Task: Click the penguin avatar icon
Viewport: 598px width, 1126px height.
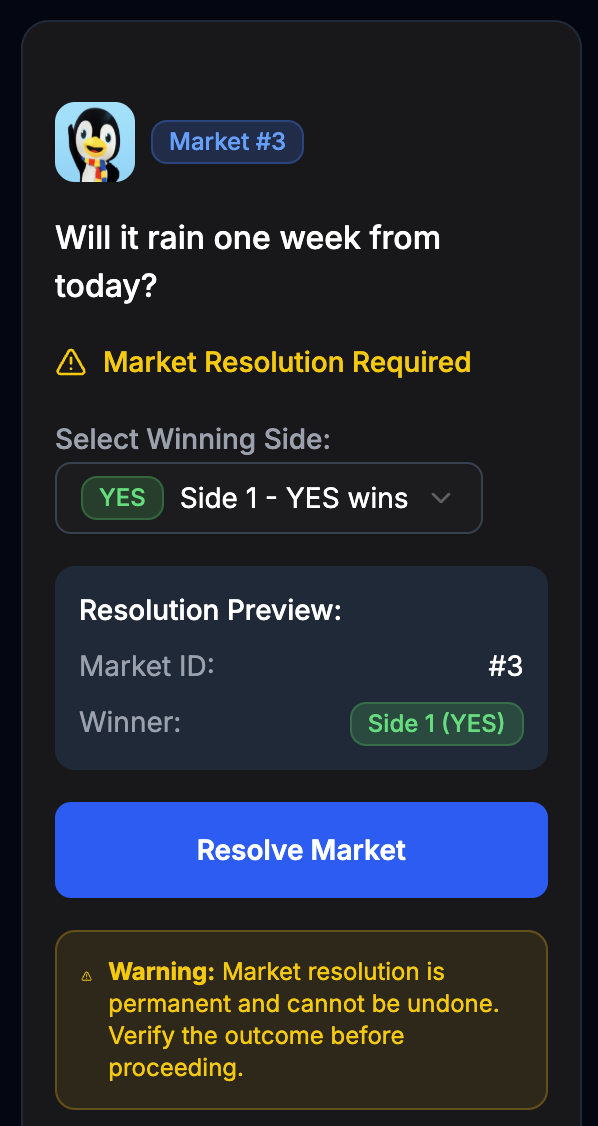Action: [95, 141]
